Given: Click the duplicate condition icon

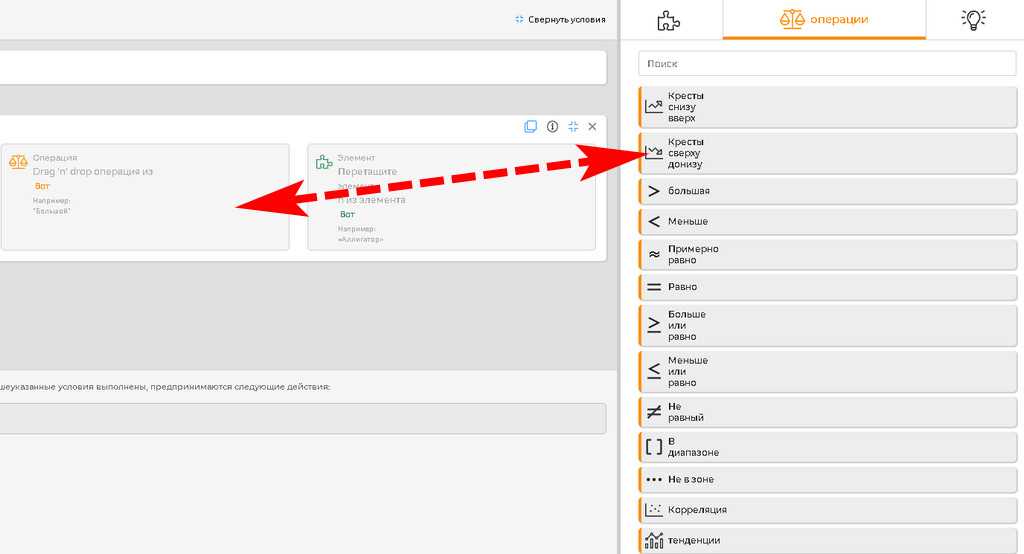Looking at the screenshot, I should coord(531,127).
